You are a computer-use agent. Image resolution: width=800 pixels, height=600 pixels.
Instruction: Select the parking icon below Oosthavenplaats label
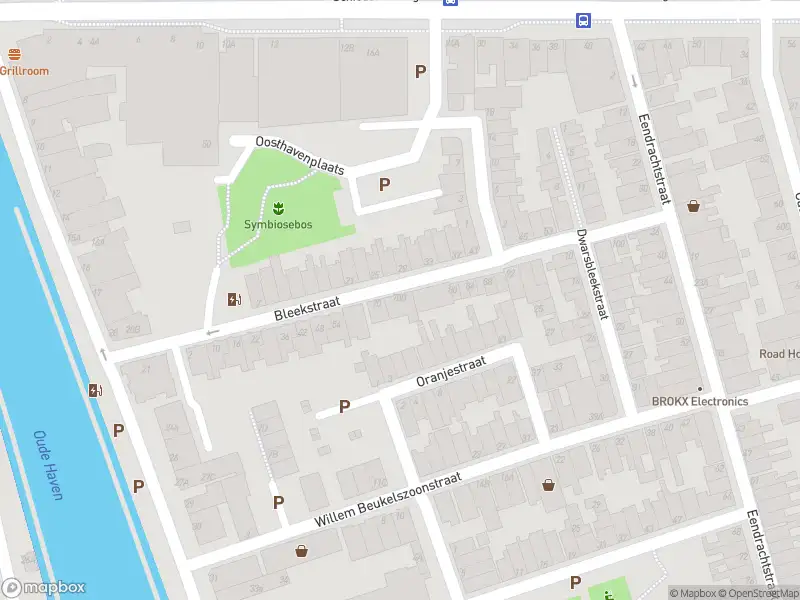(384, 184)
